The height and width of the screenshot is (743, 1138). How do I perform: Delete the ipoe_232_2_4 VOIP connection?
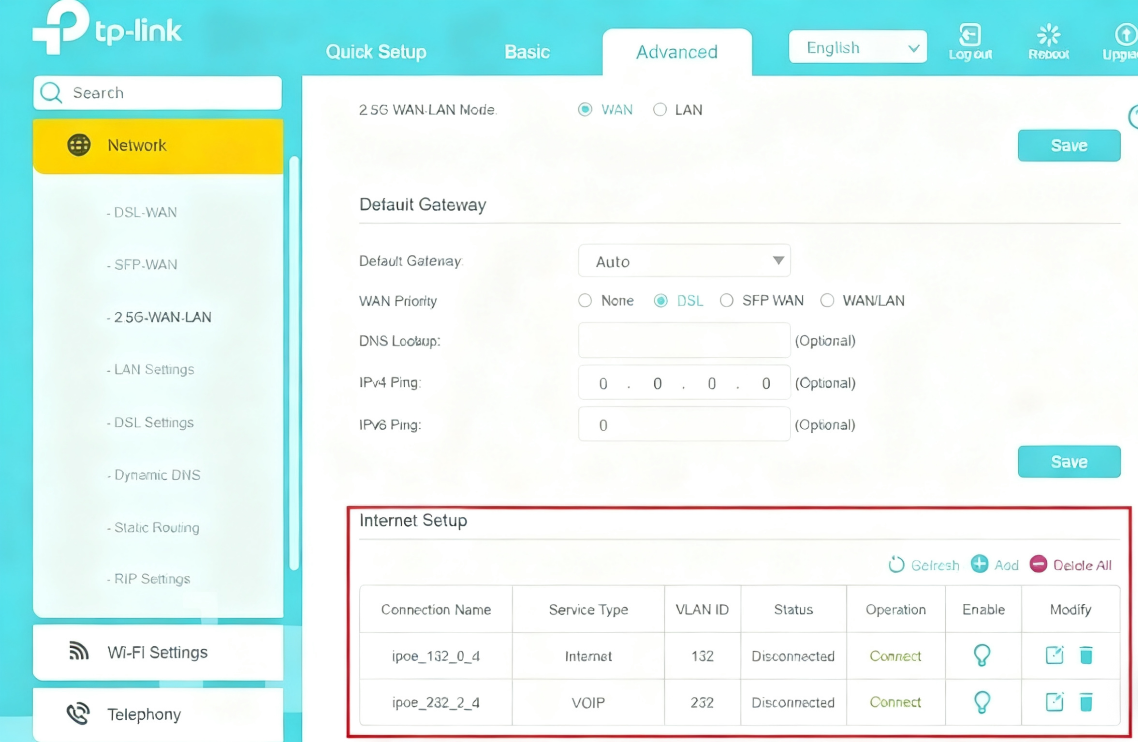(1086, 702)
